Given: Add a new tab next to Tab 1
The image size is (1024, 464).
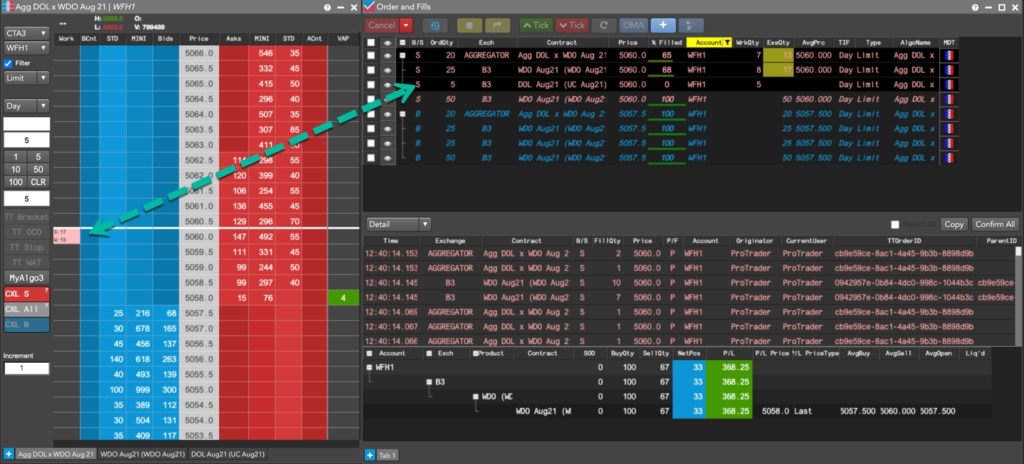Looking at the screenshot, I should (x=369, y=455).
